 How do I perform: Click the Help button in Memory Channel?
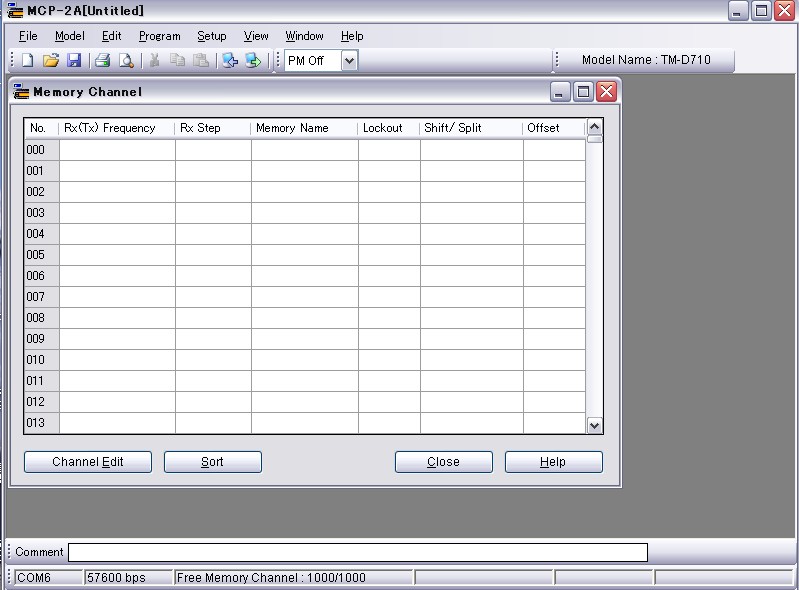(553, 462)
